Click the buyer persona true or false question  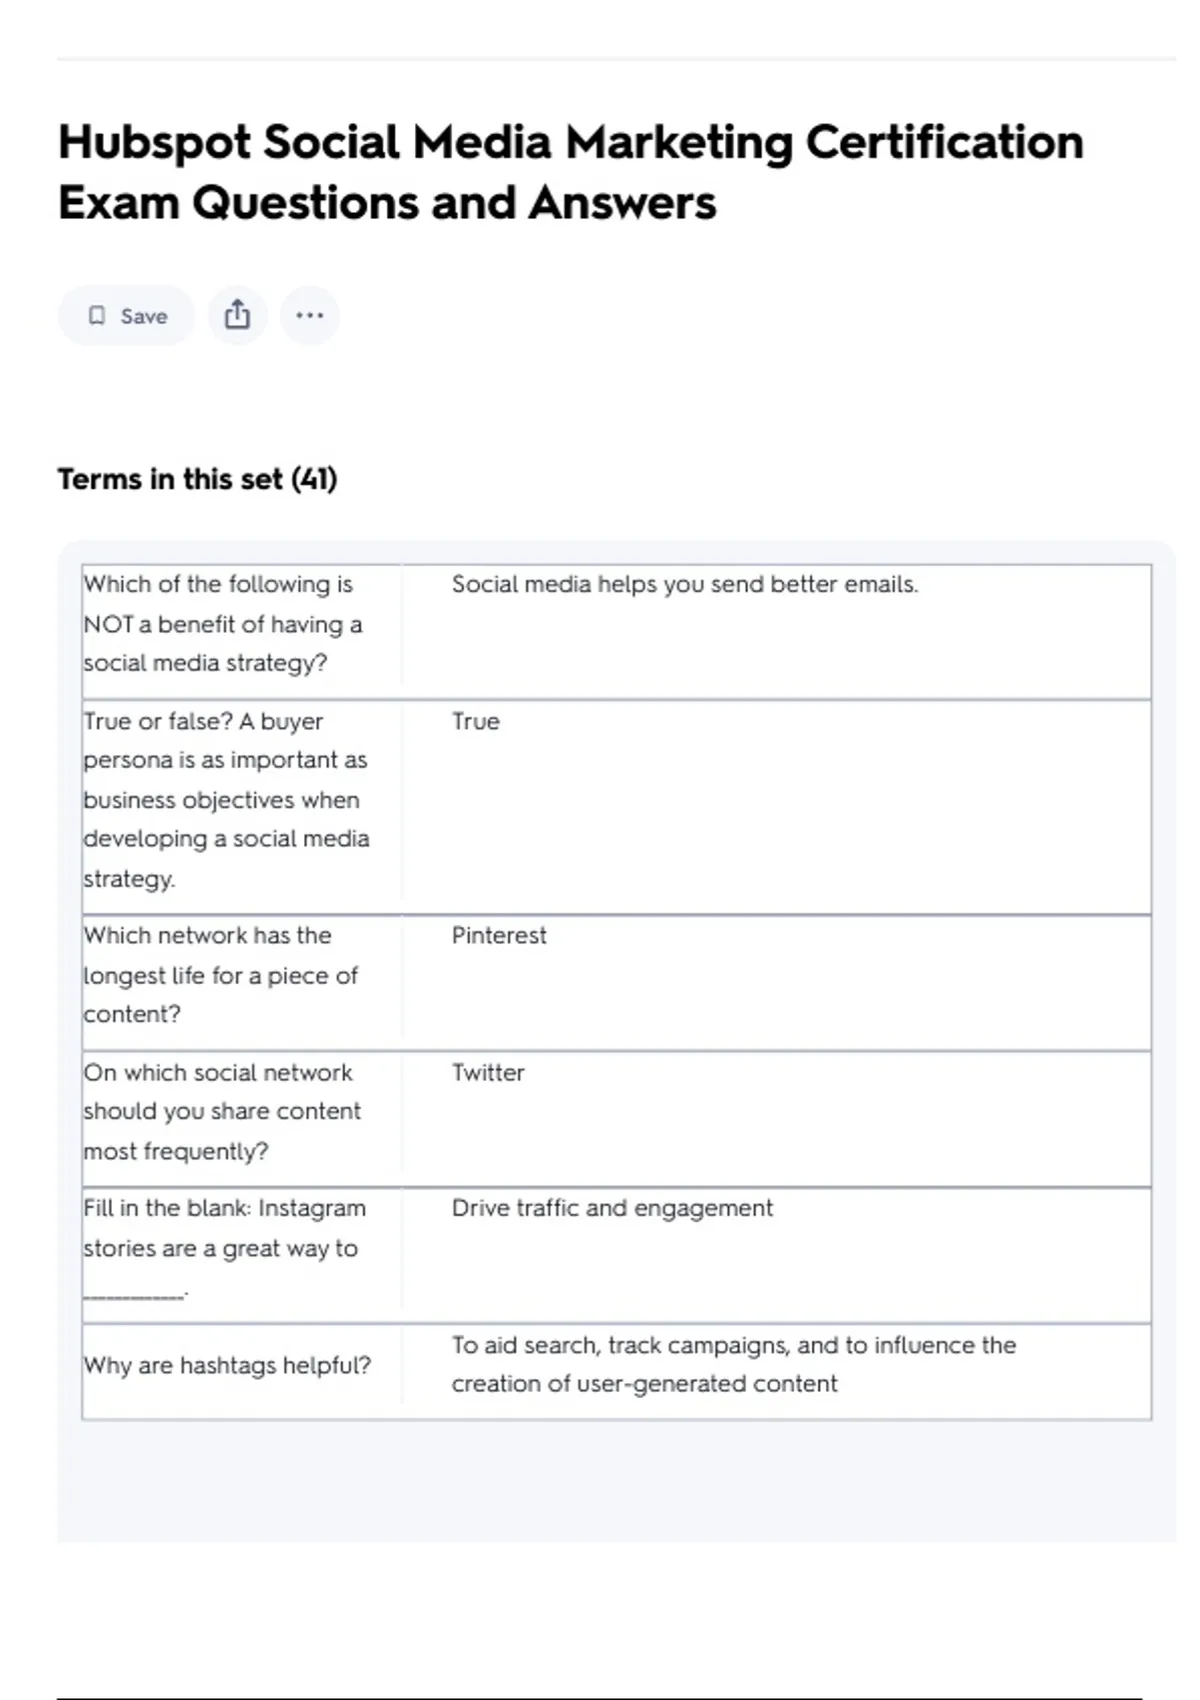(226, 800)
